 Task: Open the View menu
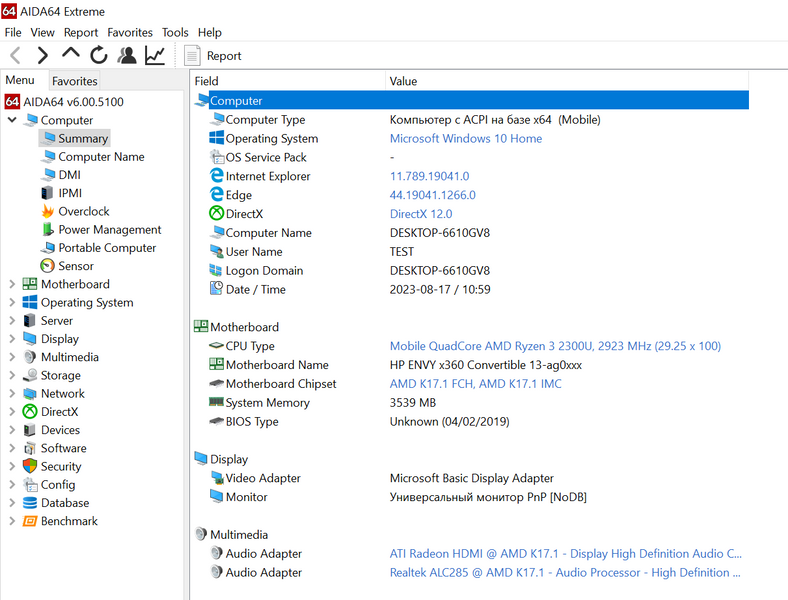[42, 33]
